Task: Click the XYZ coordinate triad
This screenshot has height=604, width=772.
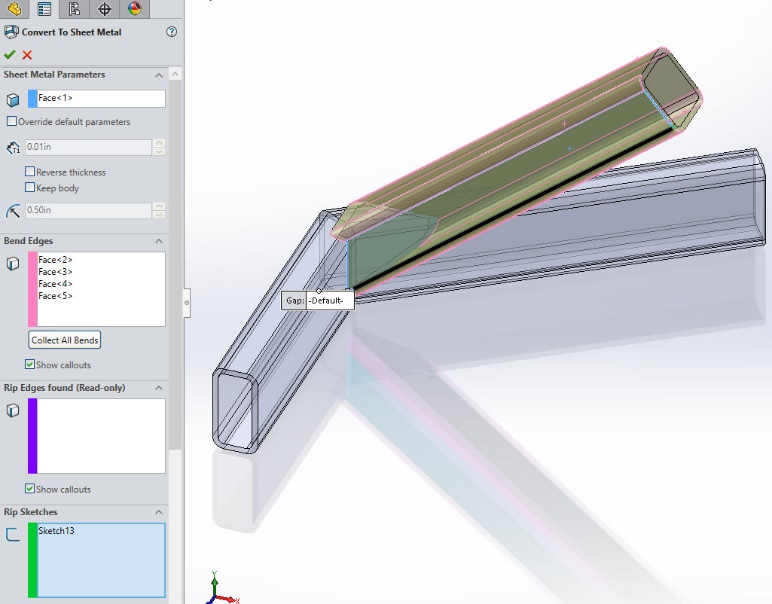Action: [x=220, y=589]
